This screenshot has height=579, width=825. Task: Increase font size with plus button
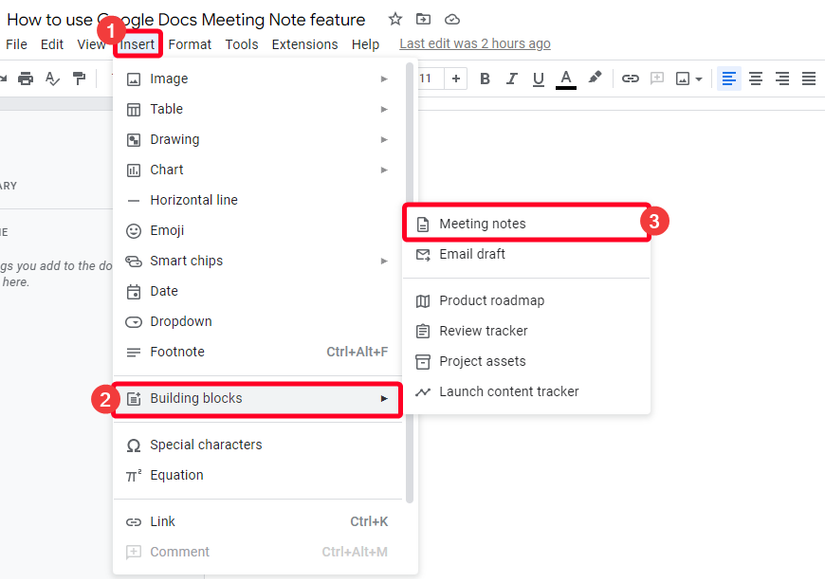[456, 79]
